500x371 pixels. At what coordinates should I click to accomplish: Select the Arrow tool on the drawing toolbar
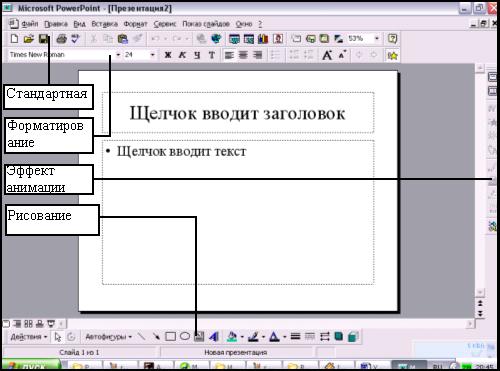[x=156, y=336]
